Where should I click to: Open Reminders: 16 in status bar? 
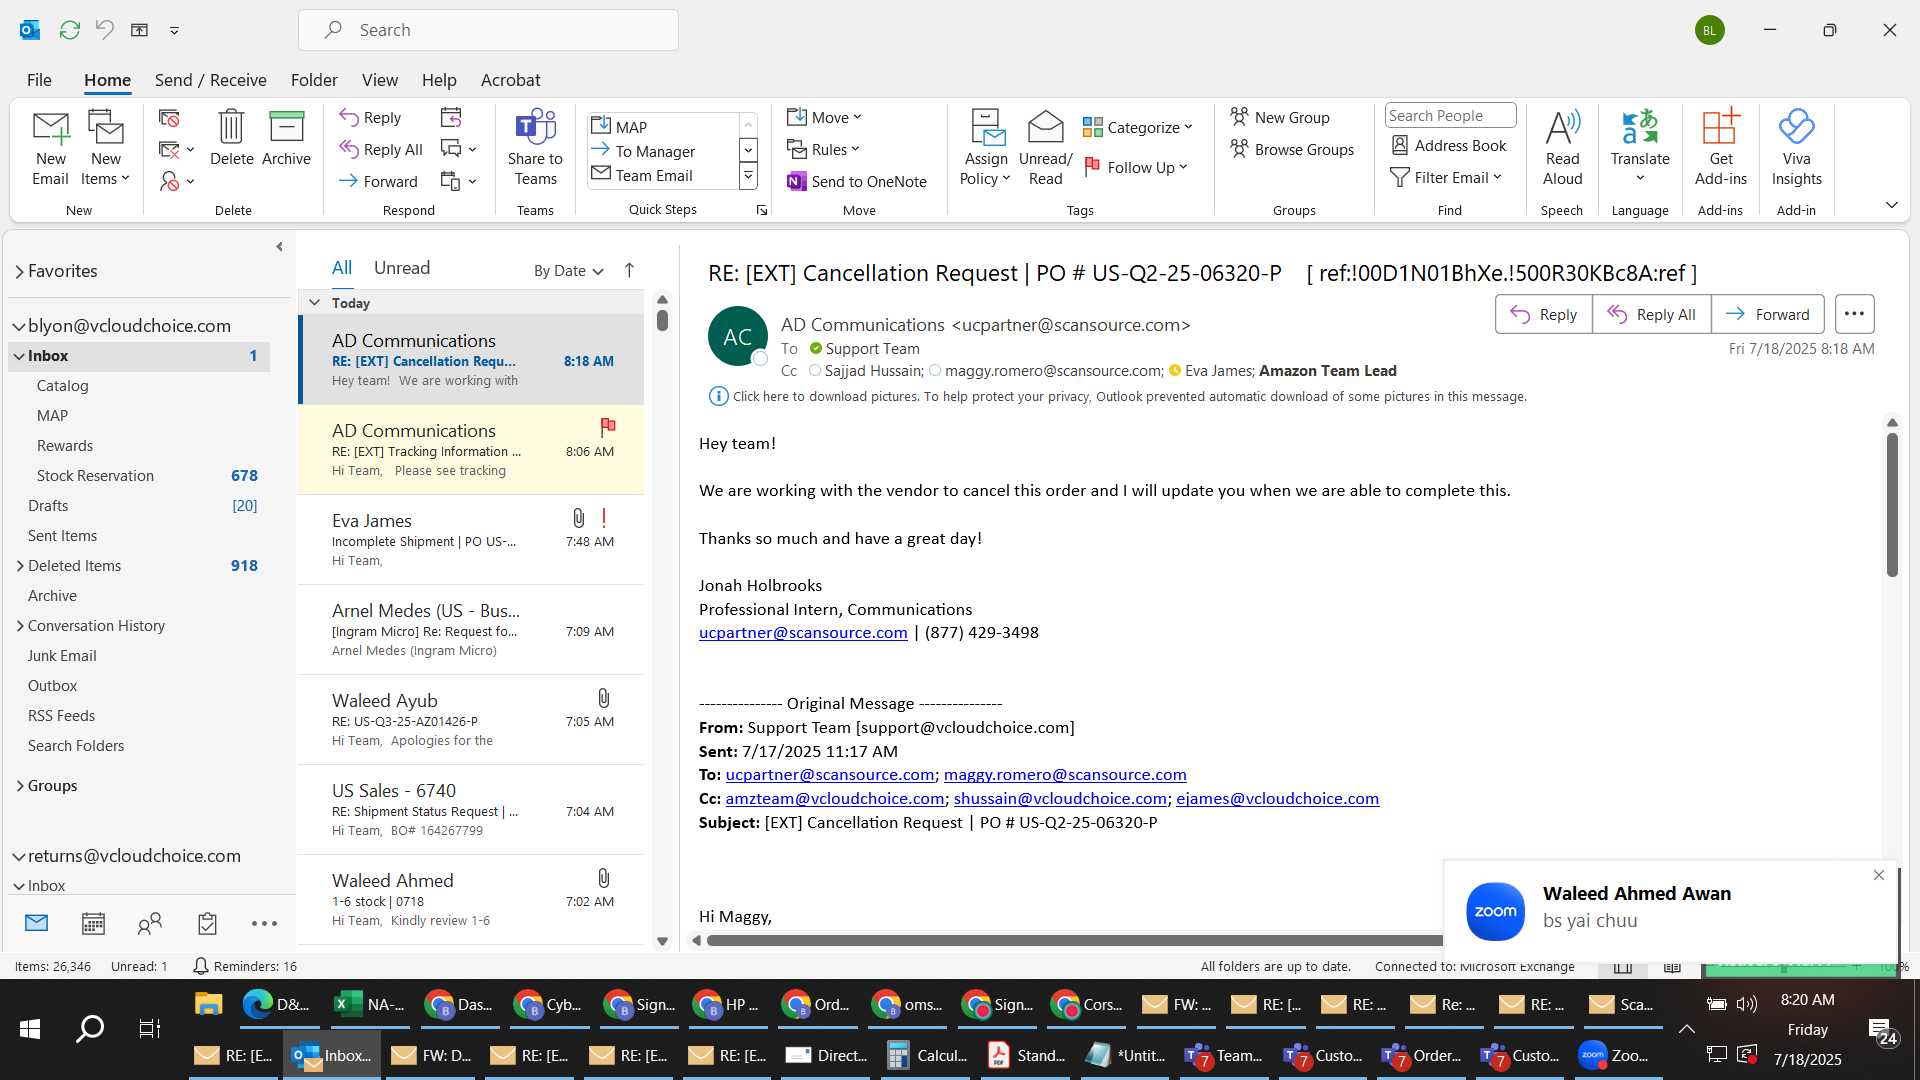[245, 967]
